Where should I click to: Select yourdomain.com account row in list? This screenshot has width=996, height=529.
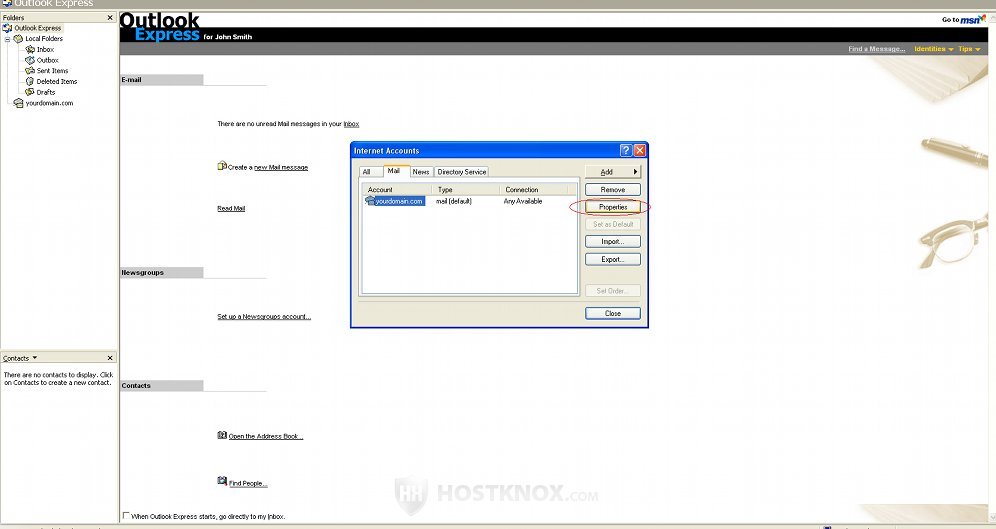(x=469, y=201)
